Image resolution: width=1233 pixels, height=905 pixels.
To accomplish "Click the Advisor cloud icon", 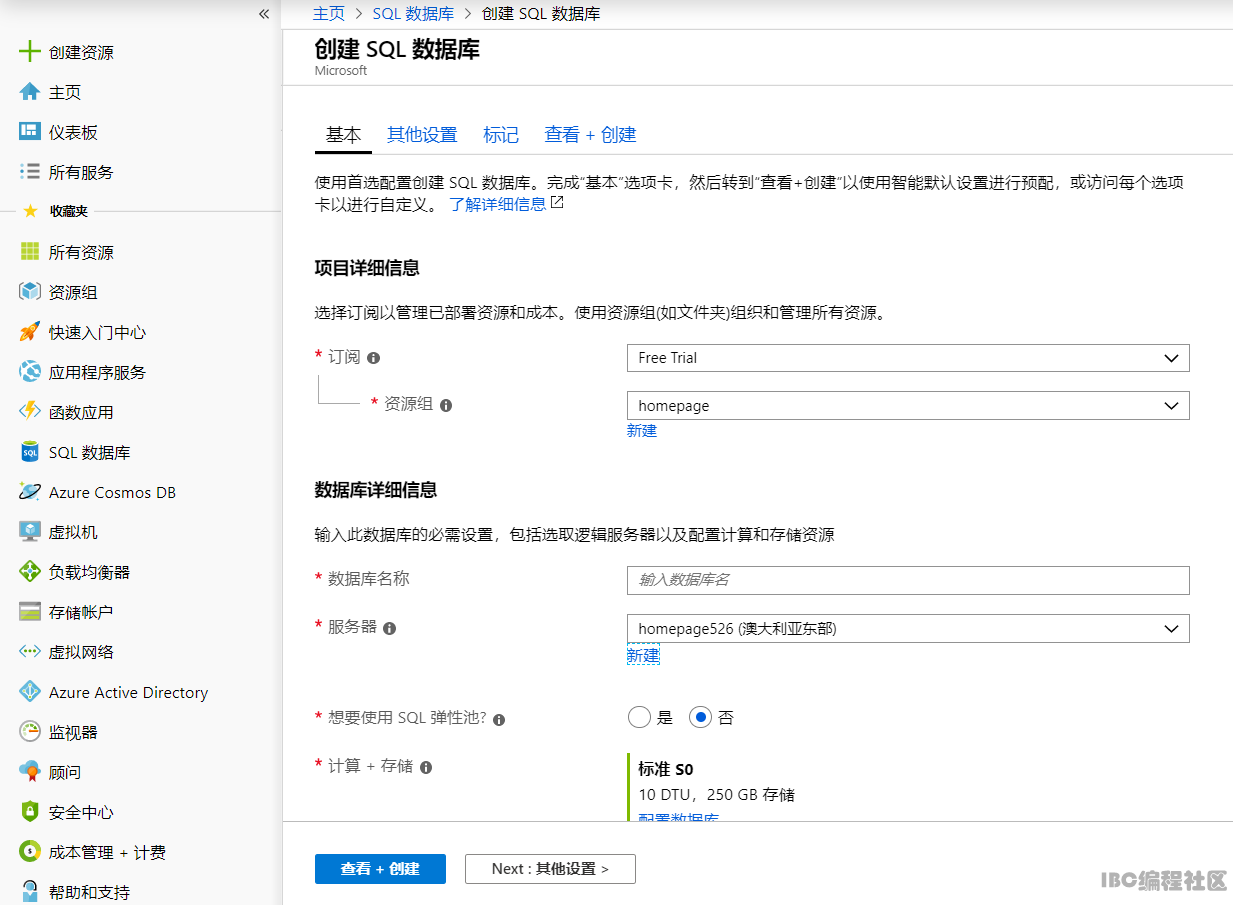I will 30,772.
